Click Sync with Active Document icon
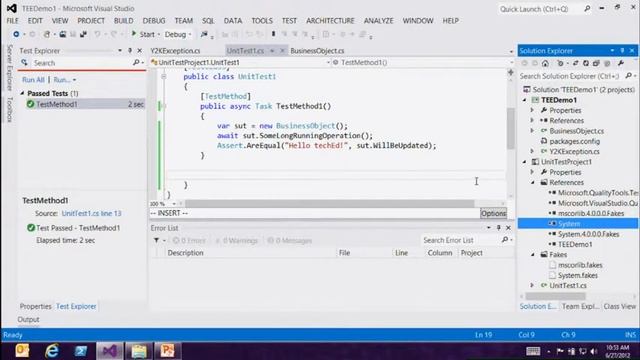Image resolution: width=640 pixels, height=360 pixels. coord(576,63)
